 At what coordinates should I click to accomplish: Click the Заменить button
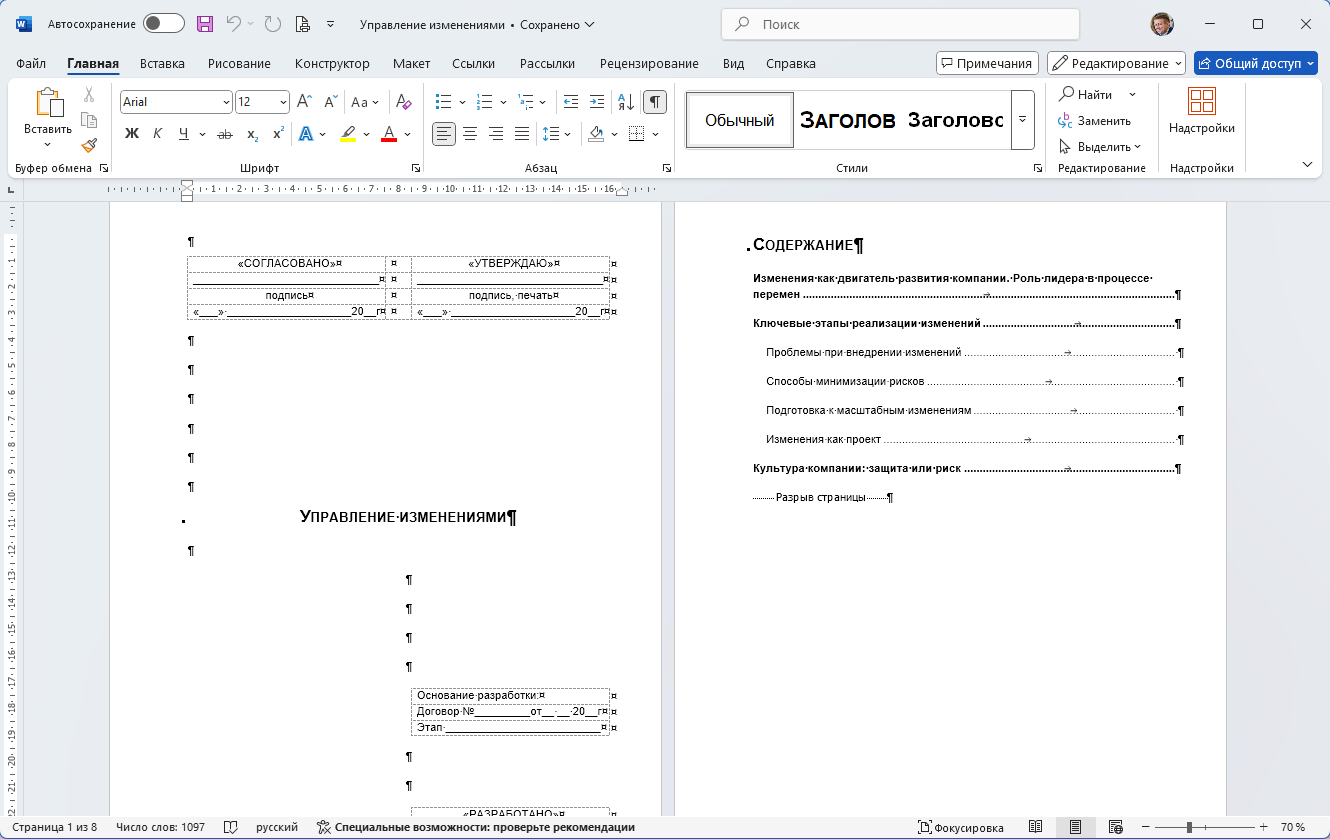(1094, 121)
